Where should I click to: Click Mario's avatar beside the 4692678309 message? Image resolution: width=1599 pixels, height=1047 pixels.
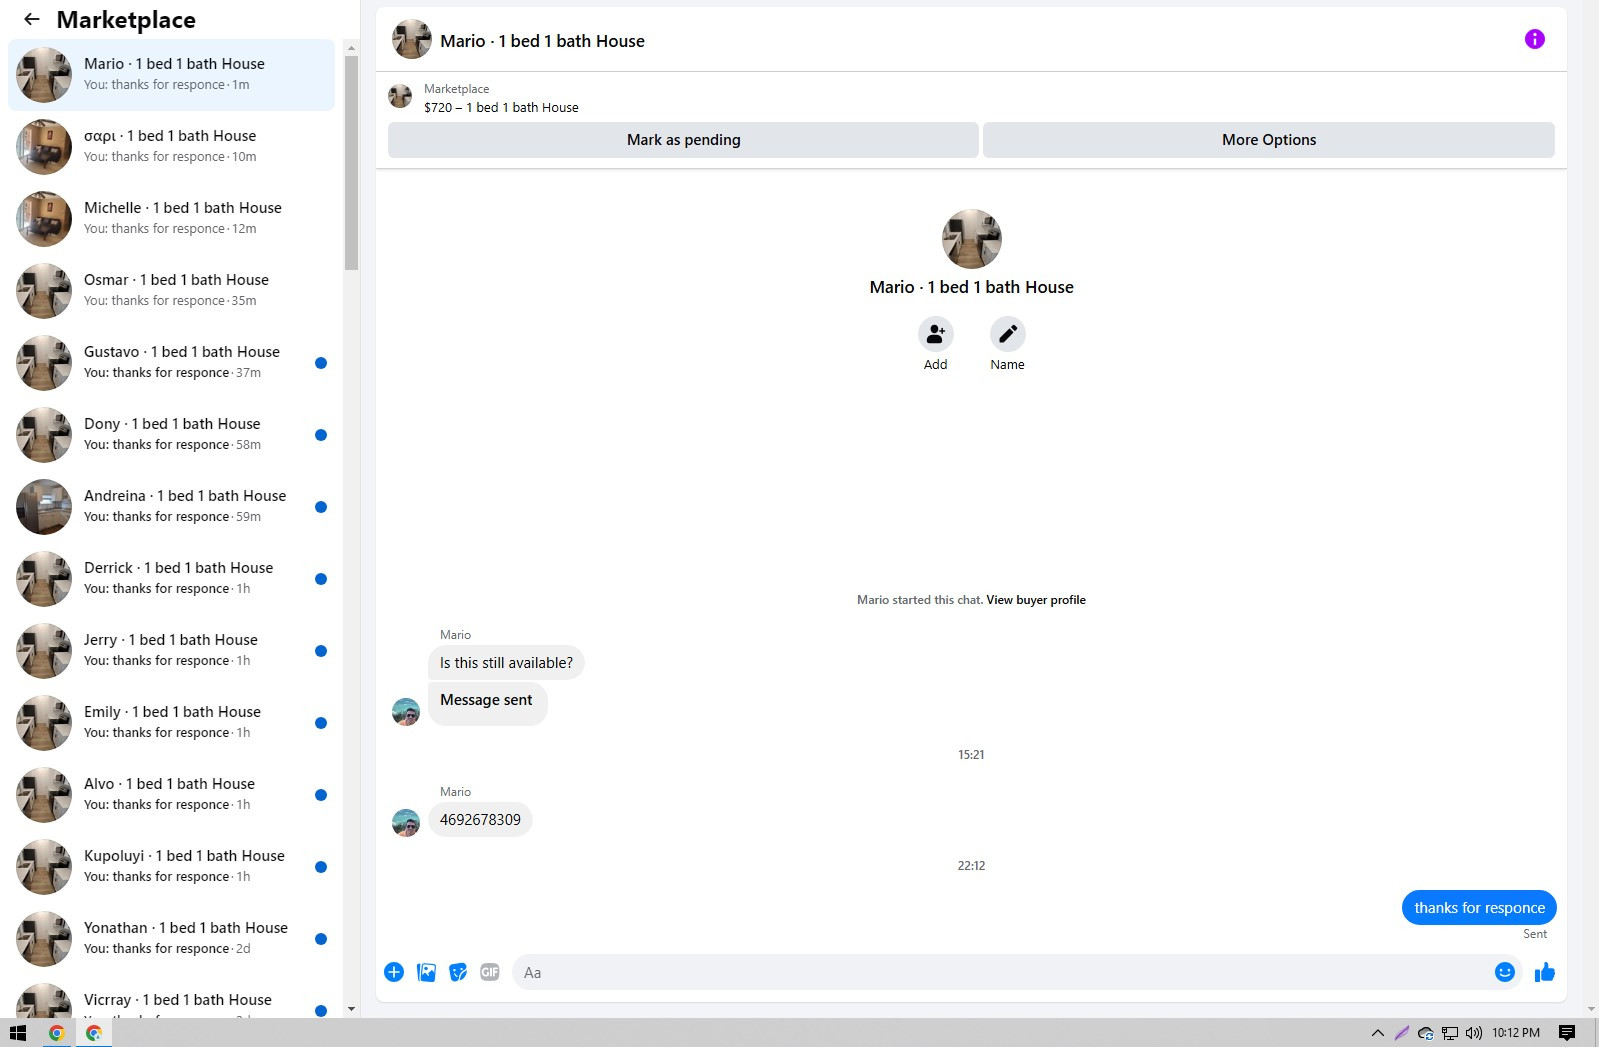click(406, 823)
